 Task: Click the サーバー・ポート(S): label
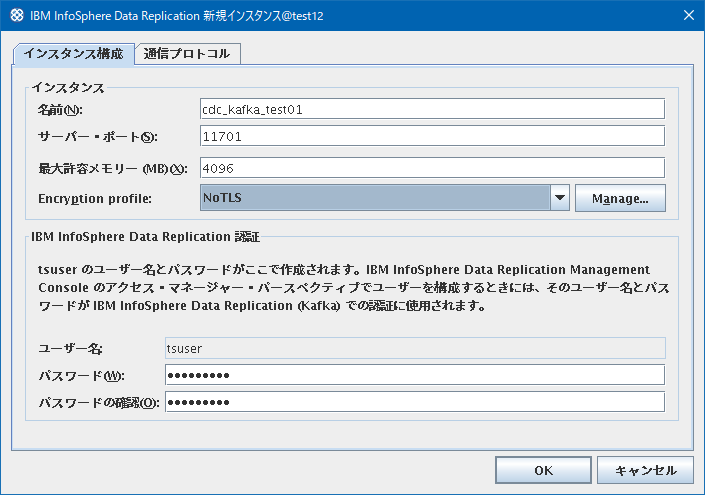coord(98,137)
